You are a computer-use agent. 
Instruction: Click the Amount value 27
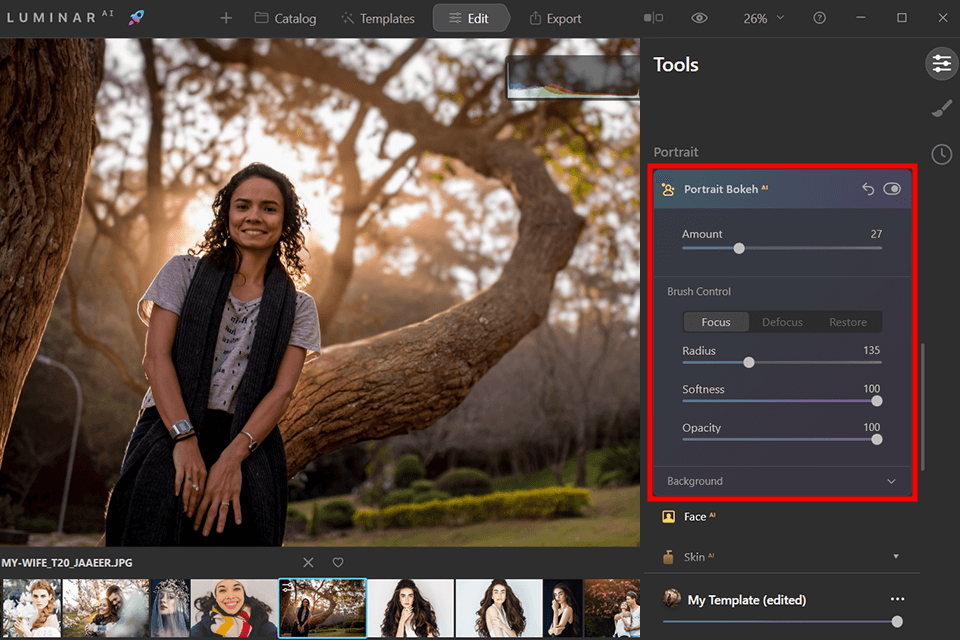[x=876, y=234]
